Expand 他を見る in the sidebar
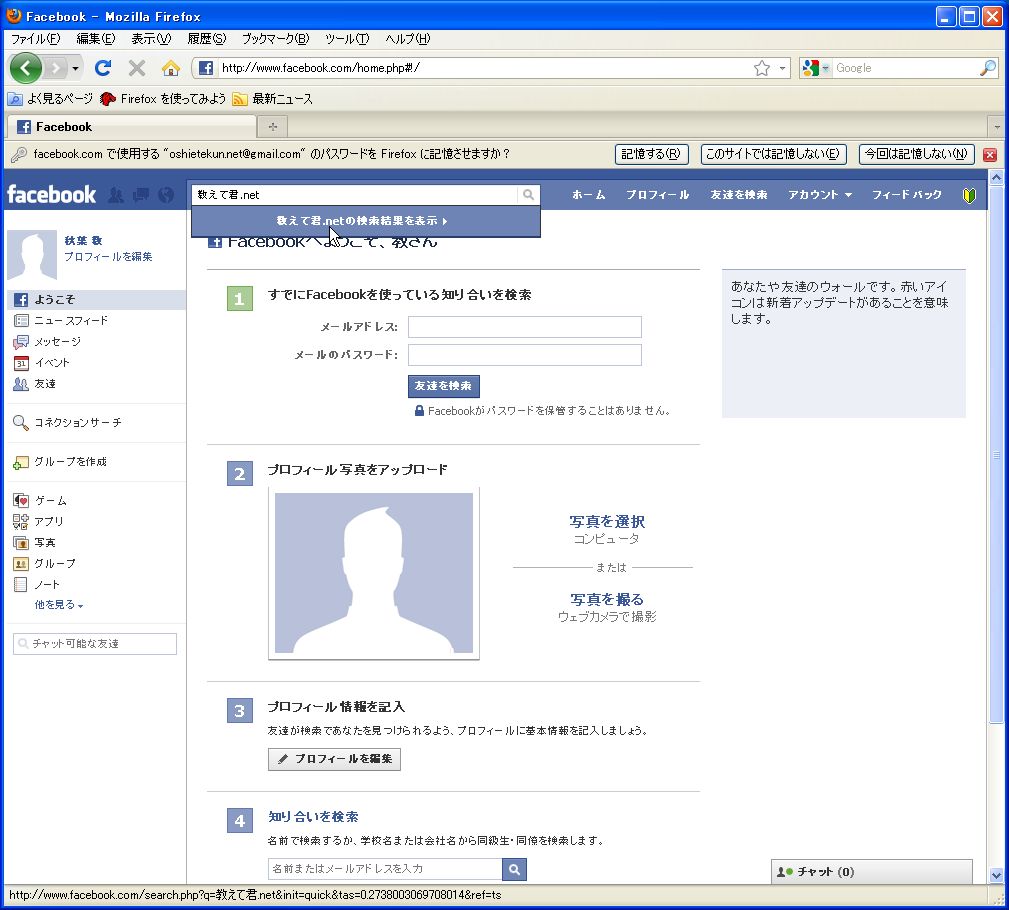 (x=59, y=605)
